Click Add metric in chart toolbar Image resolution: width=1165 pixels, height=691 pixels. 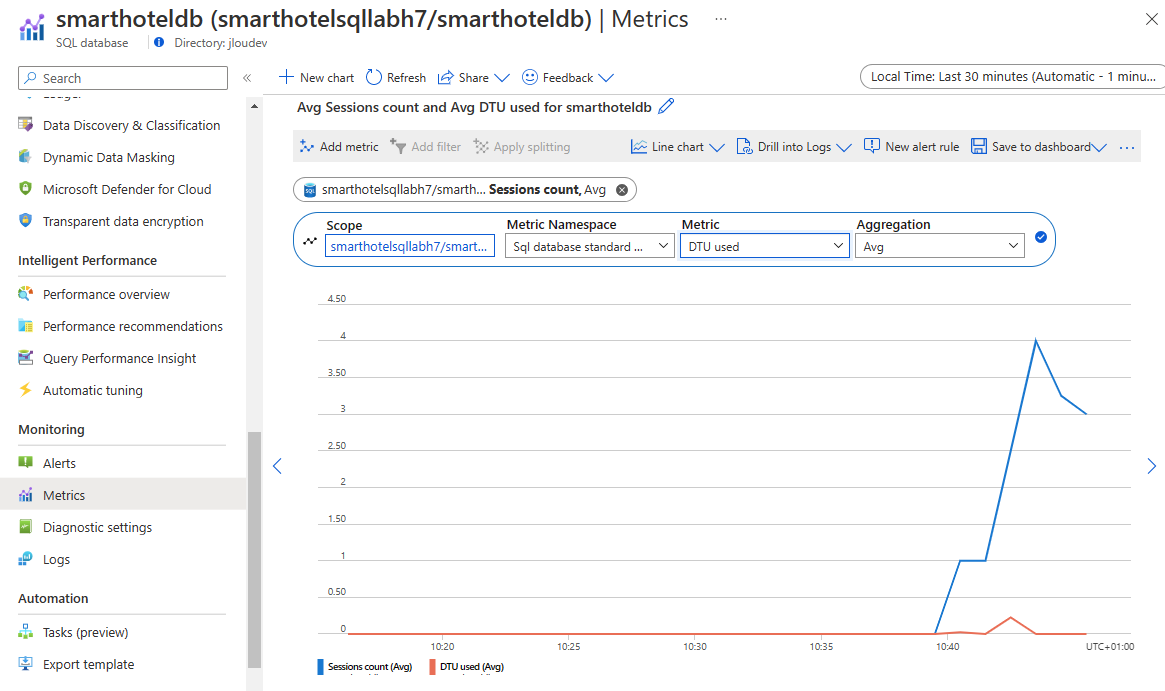[339, 147]
